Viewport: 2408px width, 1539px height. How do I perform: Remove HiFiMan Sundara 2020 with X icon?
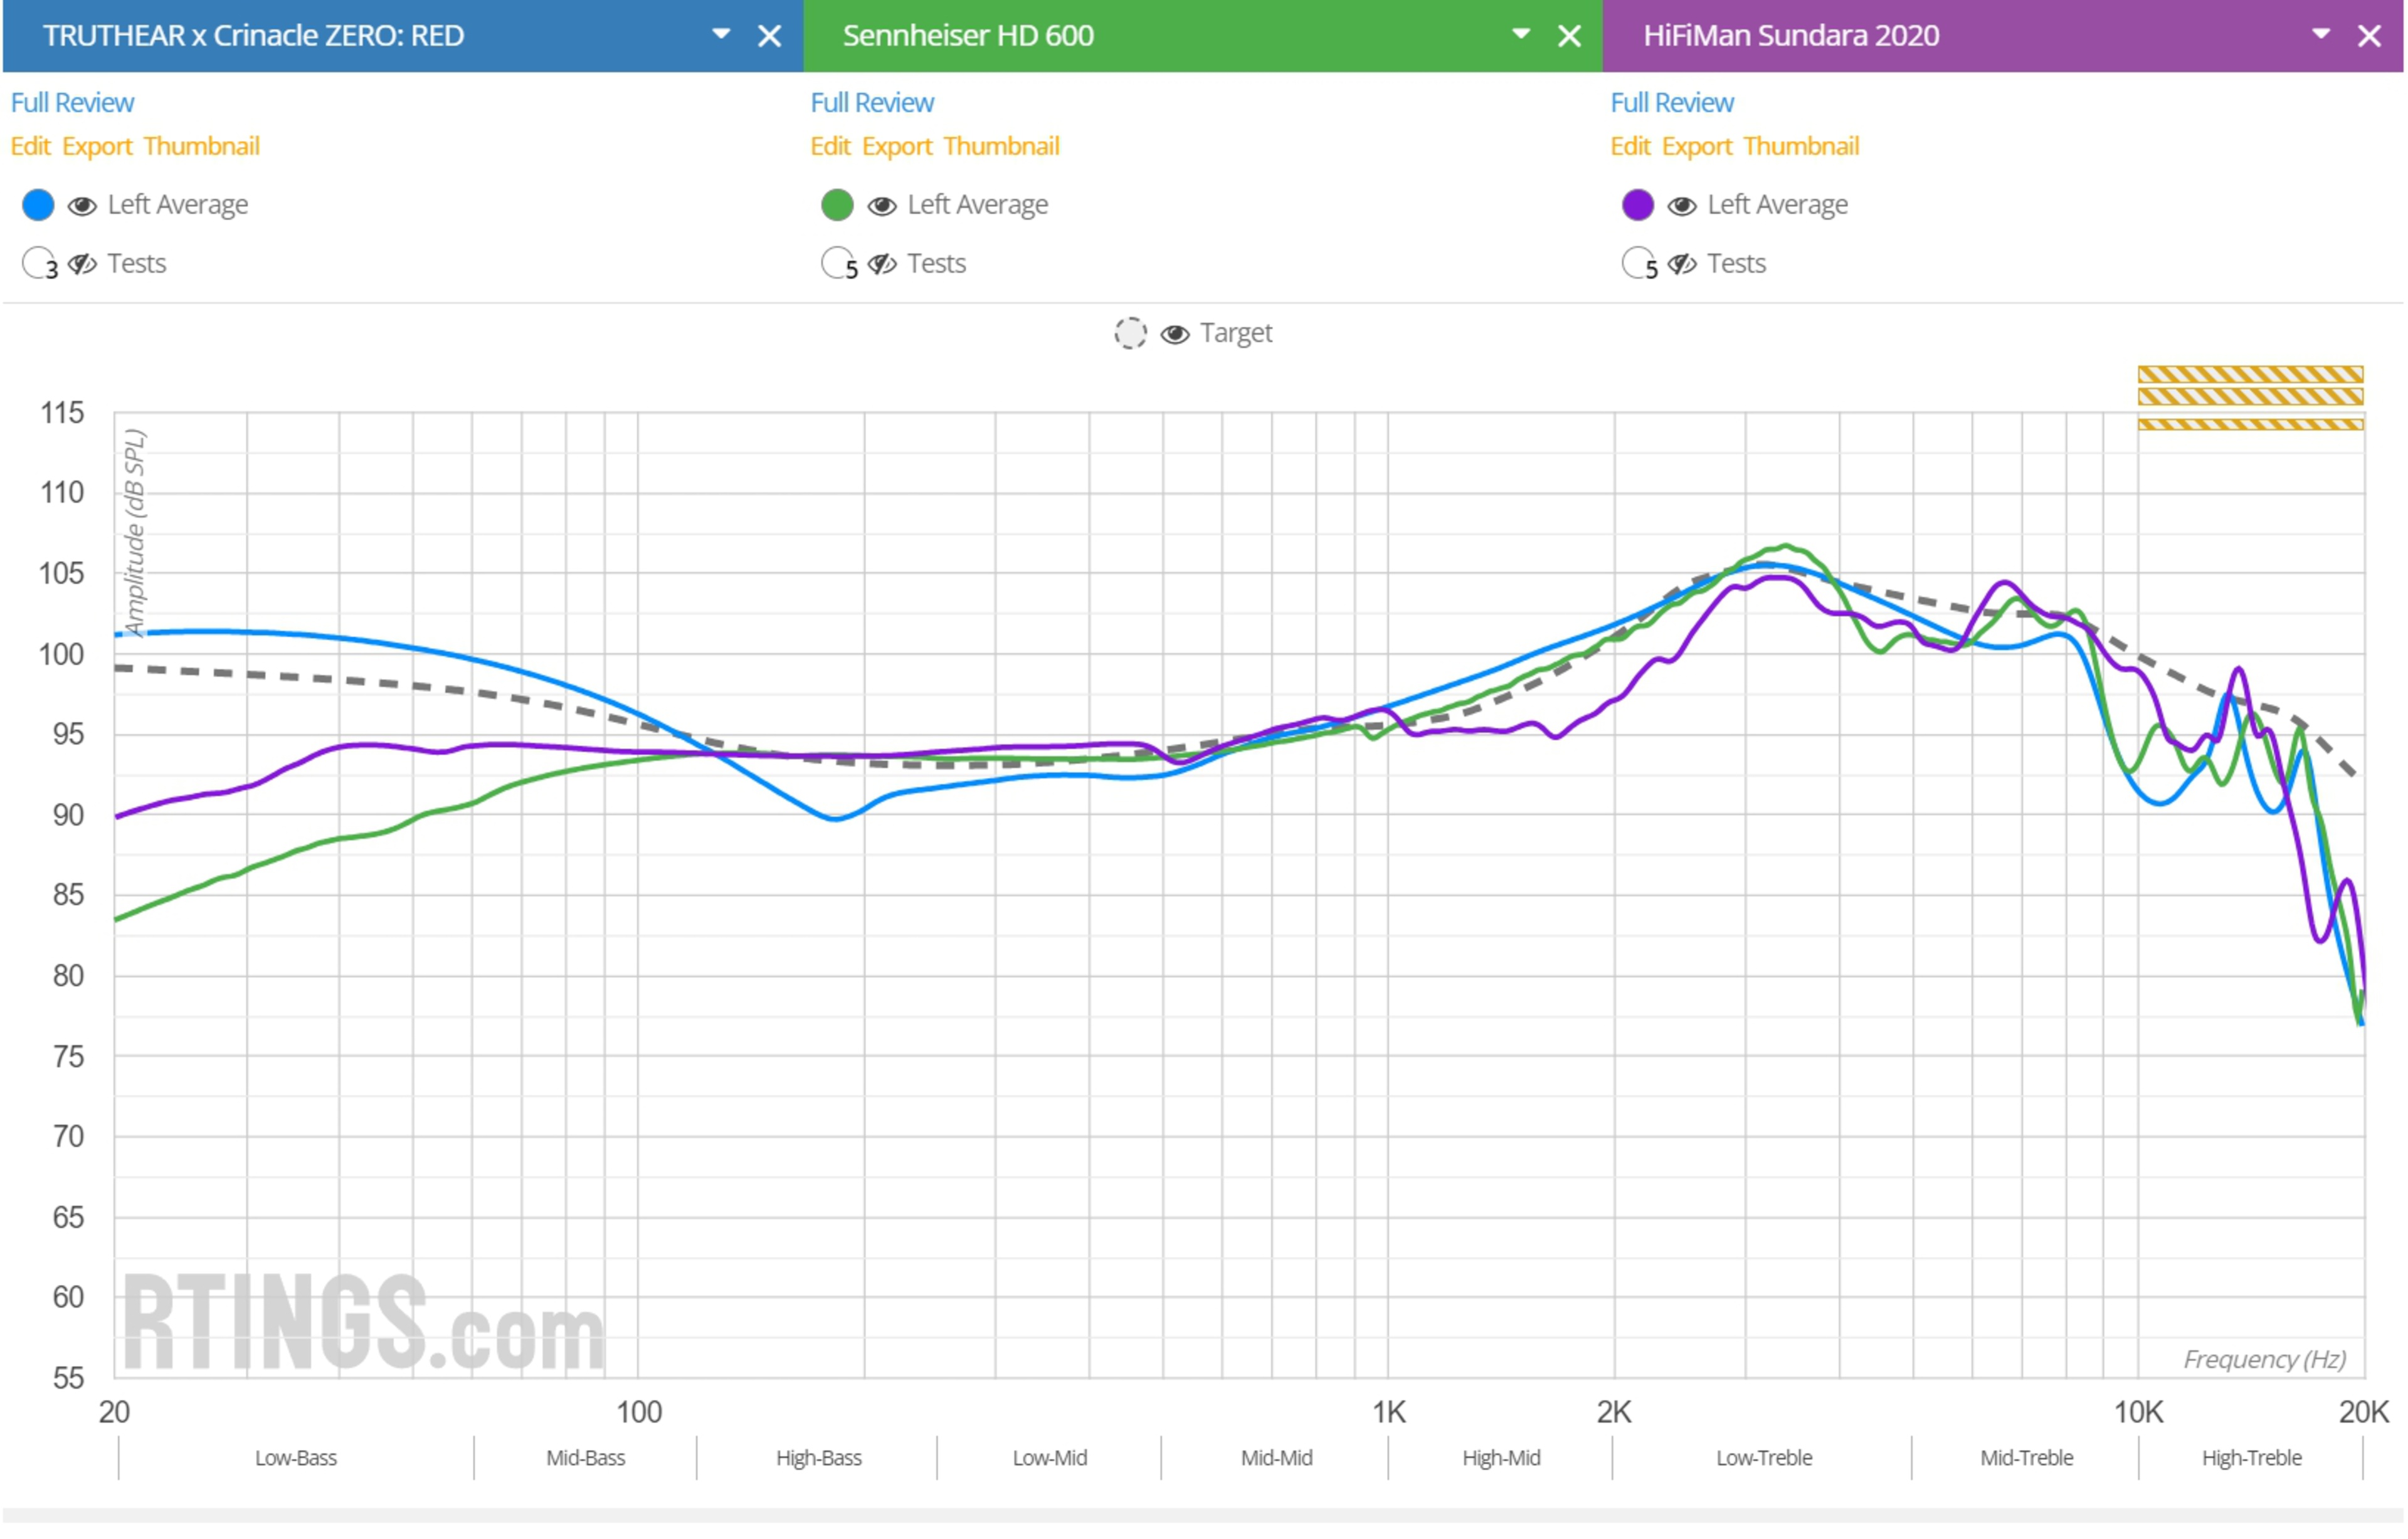pos(2369,36)
